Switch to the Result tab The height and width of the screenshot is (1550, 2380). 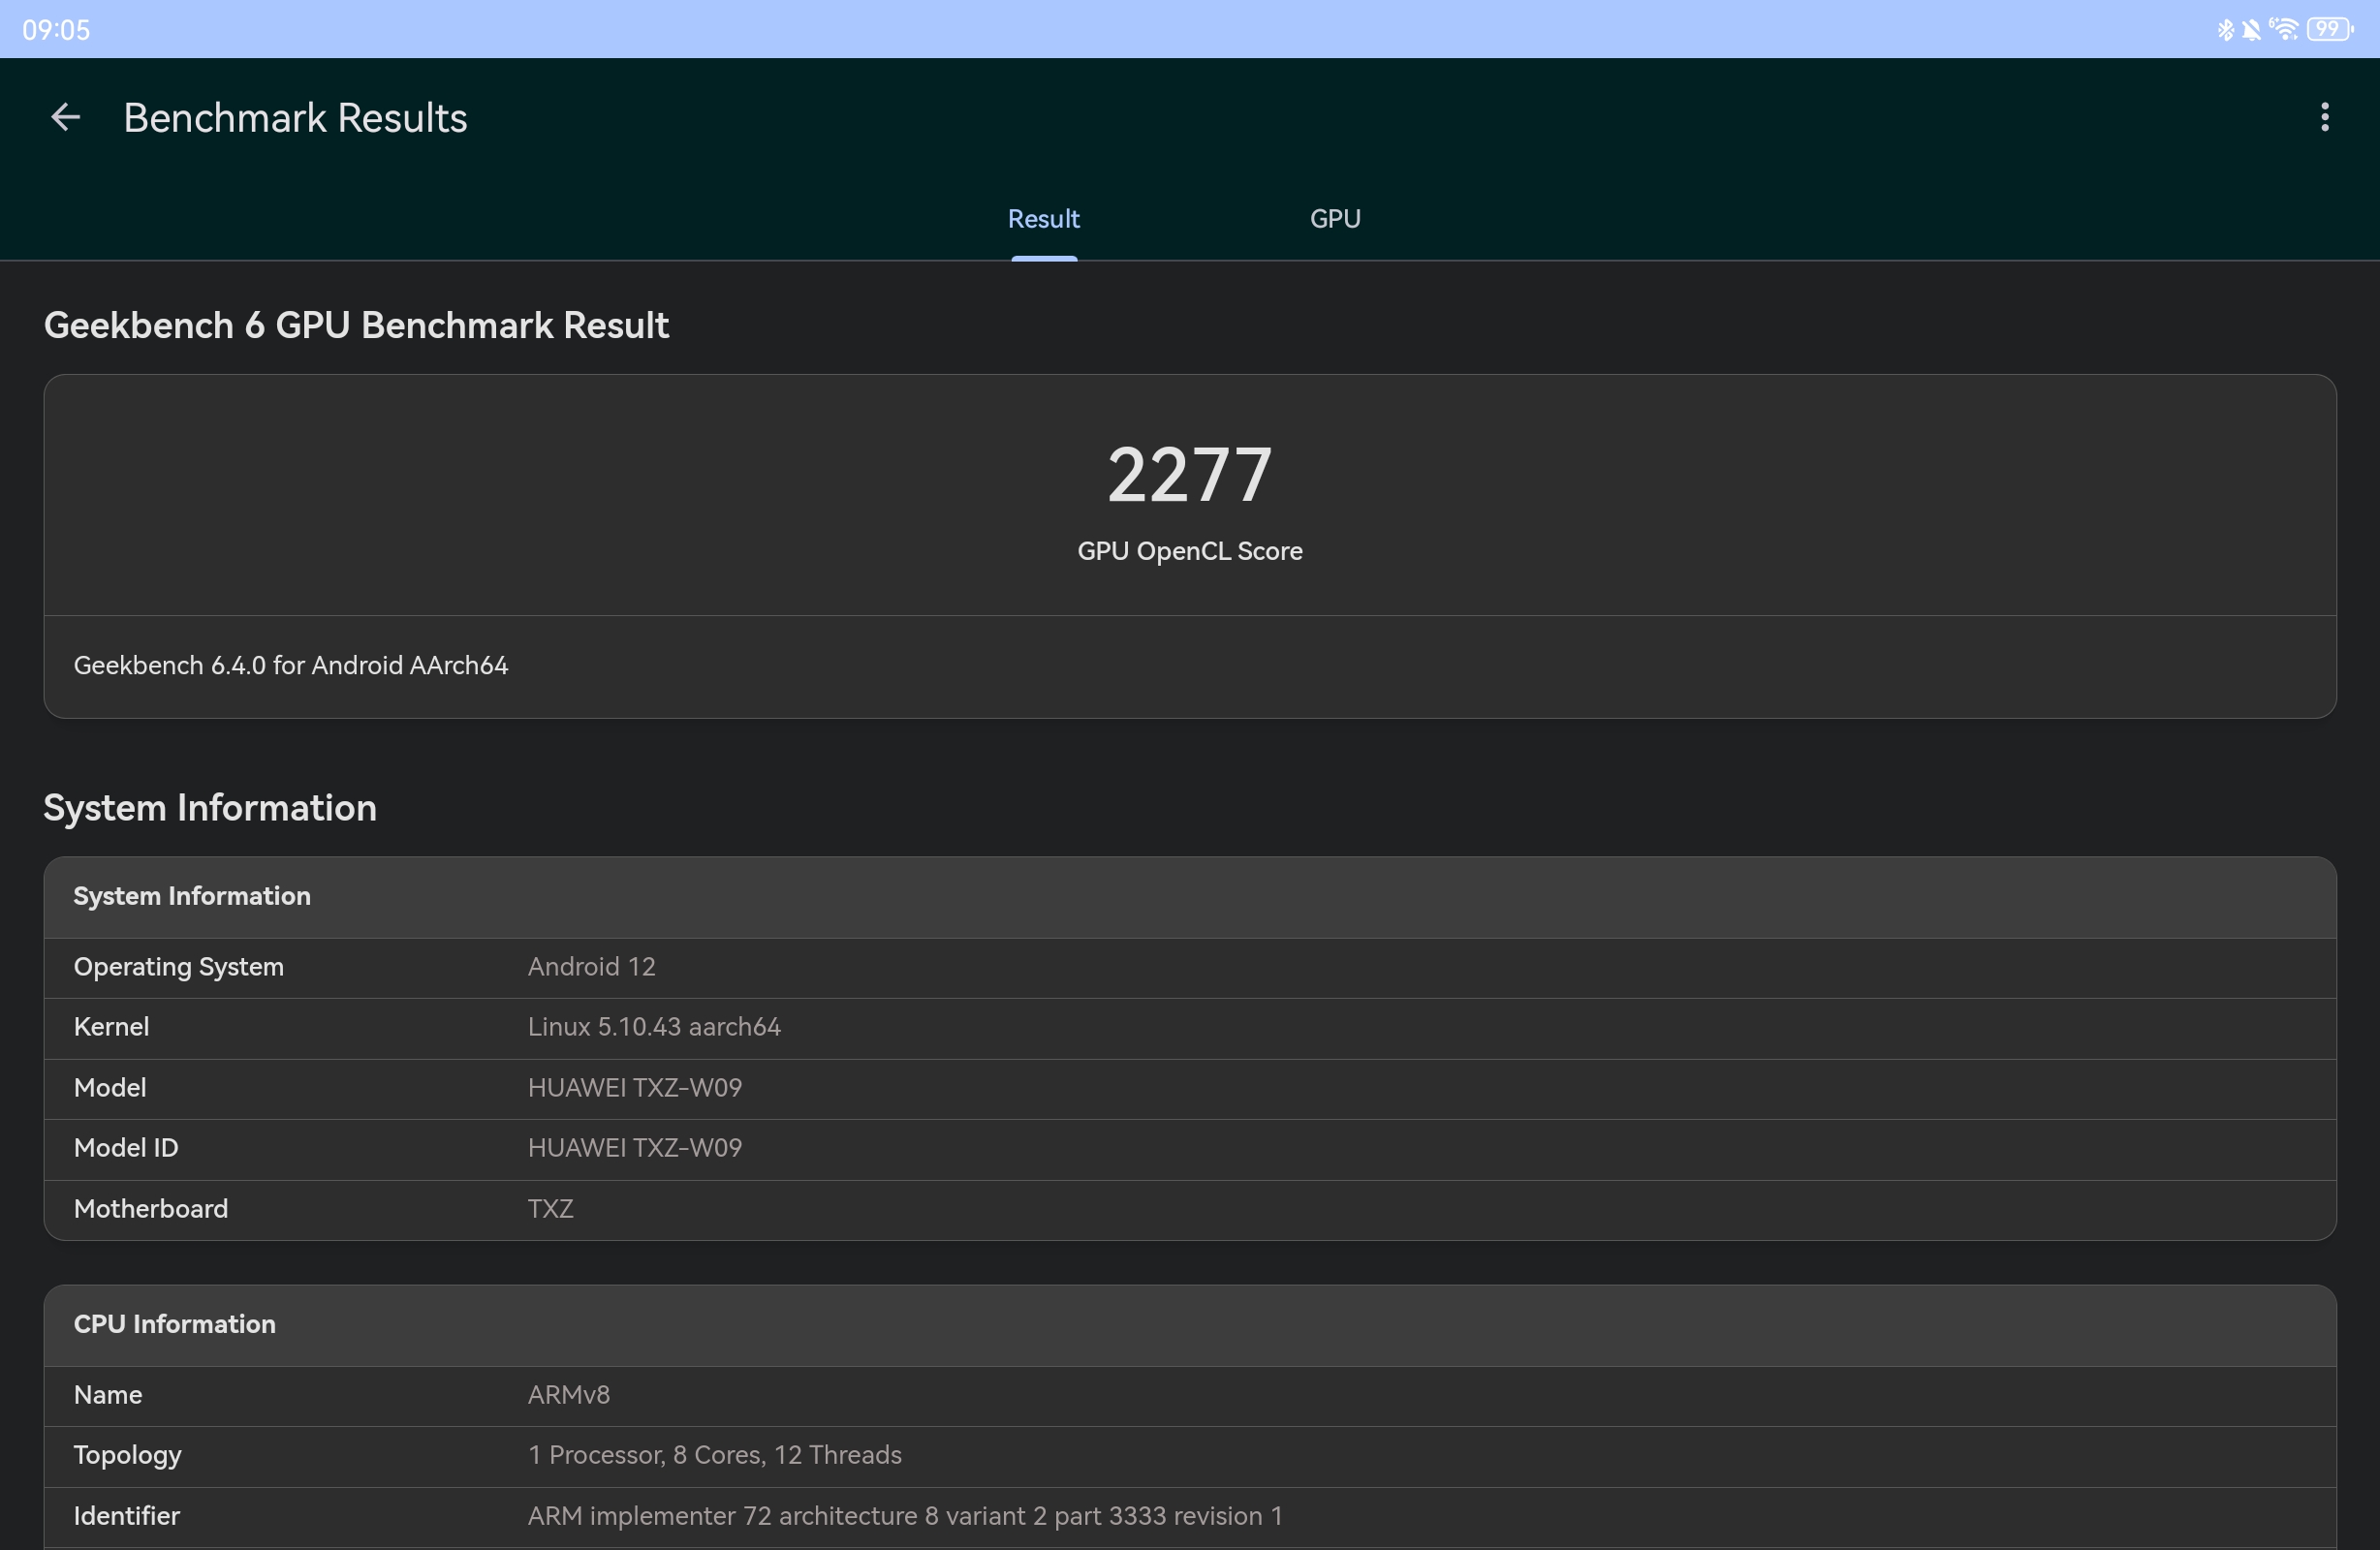click(x=1043, y=219)
